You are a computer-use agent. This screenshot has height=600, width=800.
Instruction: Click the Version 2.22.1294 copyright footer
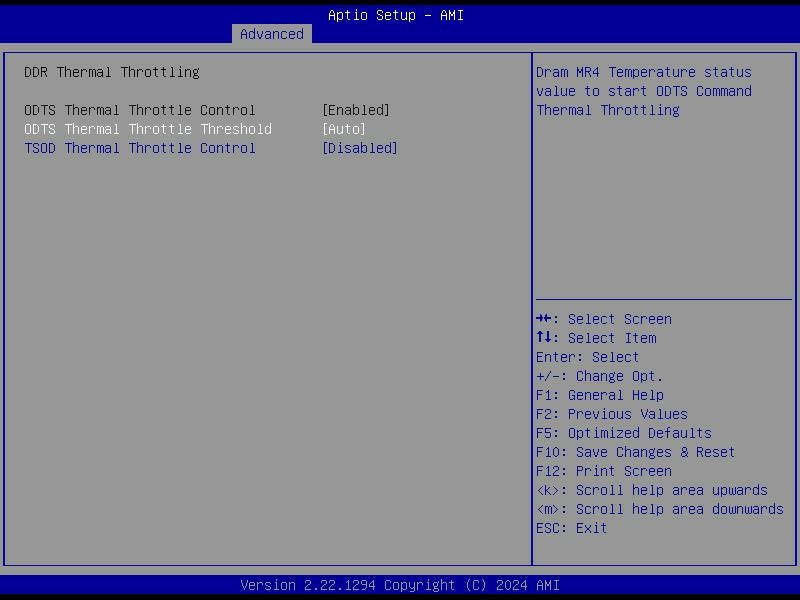400,585
